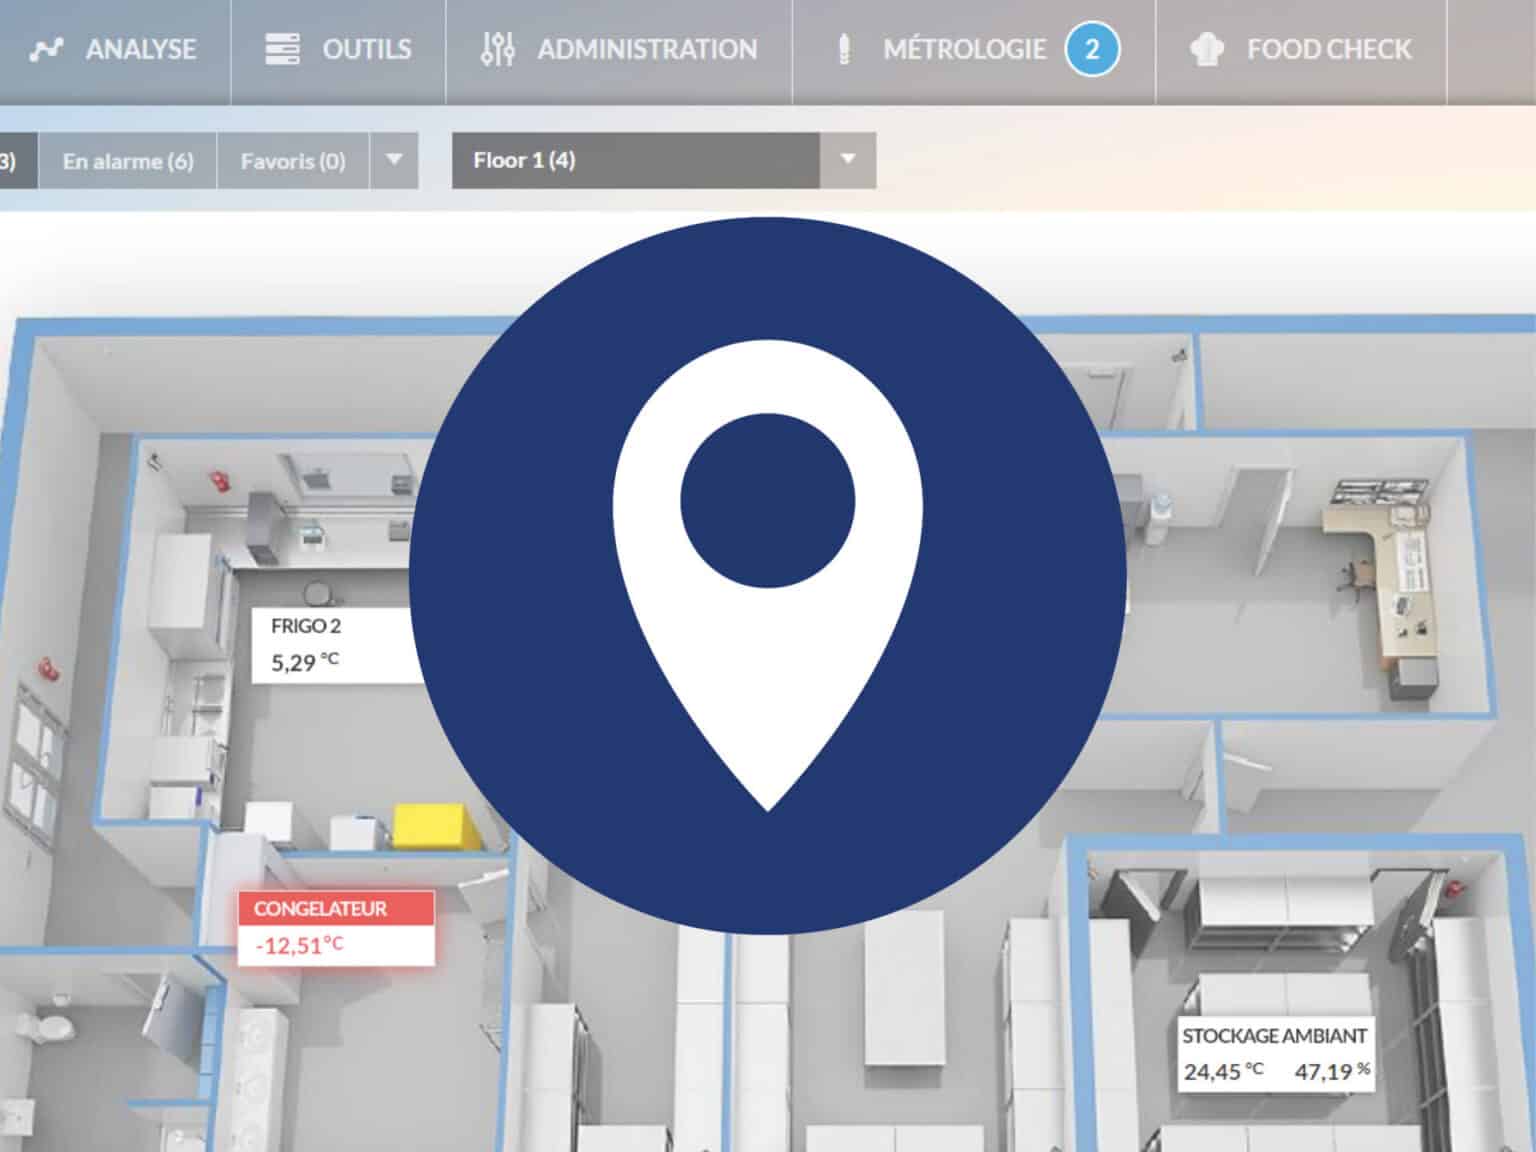Click the ANALYSE line-graph icon

coord(48,48)
